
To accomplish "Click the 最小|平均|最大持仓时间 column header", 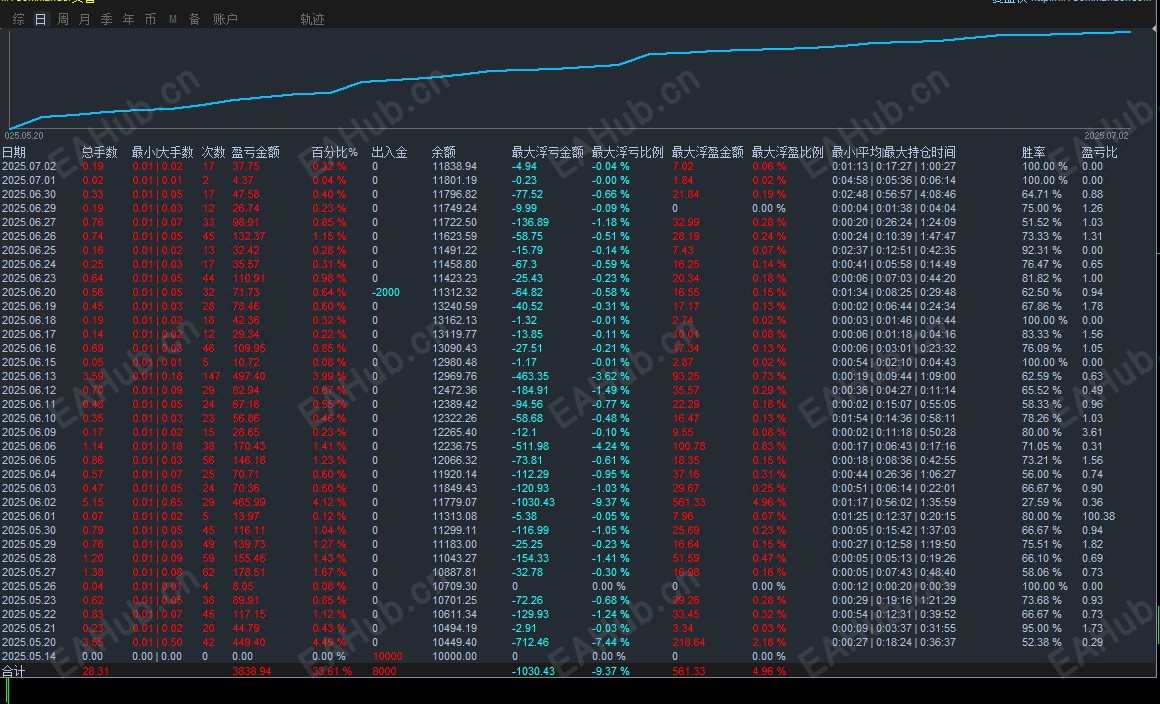I will click(x=894, y=152).
